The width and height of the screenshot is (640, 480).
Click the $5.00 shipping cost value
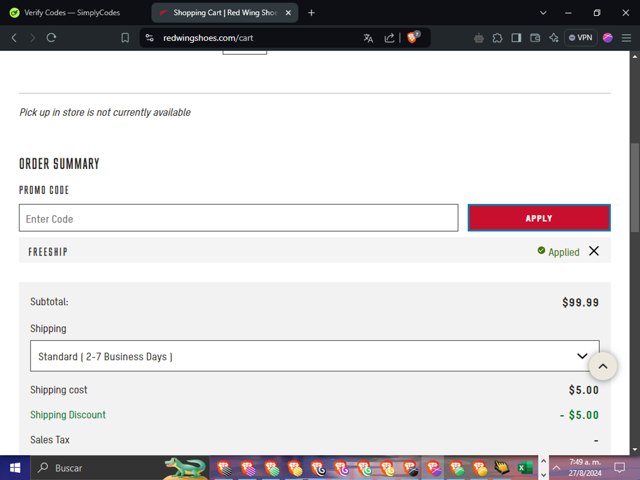(x=584, y=390)
